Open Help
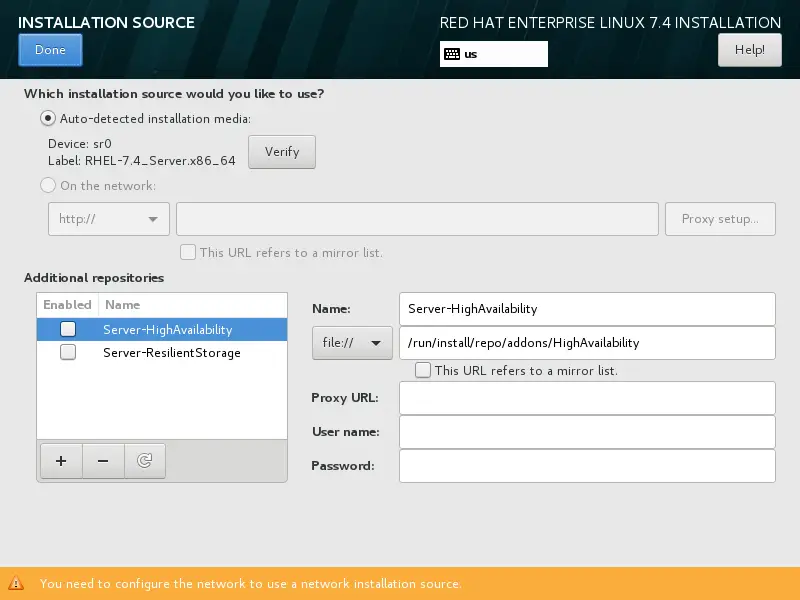Viewport: 800px width, 600px height. (x=749, y=50)
